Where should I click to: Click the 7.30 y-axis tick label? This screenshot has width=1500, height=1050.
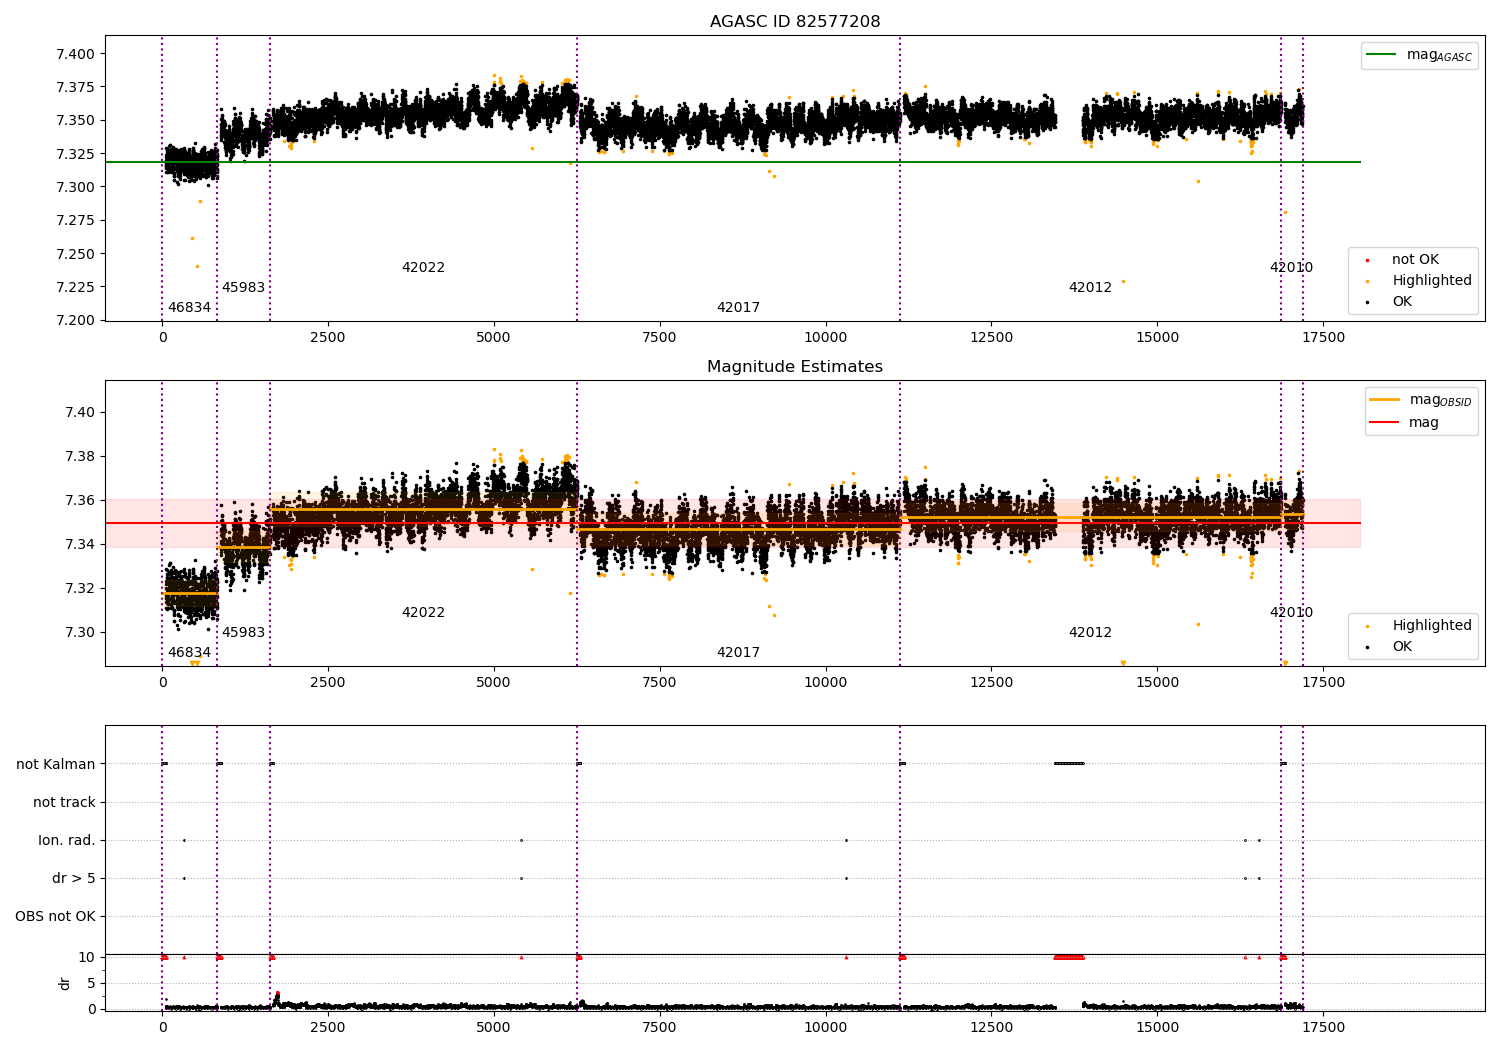[79, 632]
